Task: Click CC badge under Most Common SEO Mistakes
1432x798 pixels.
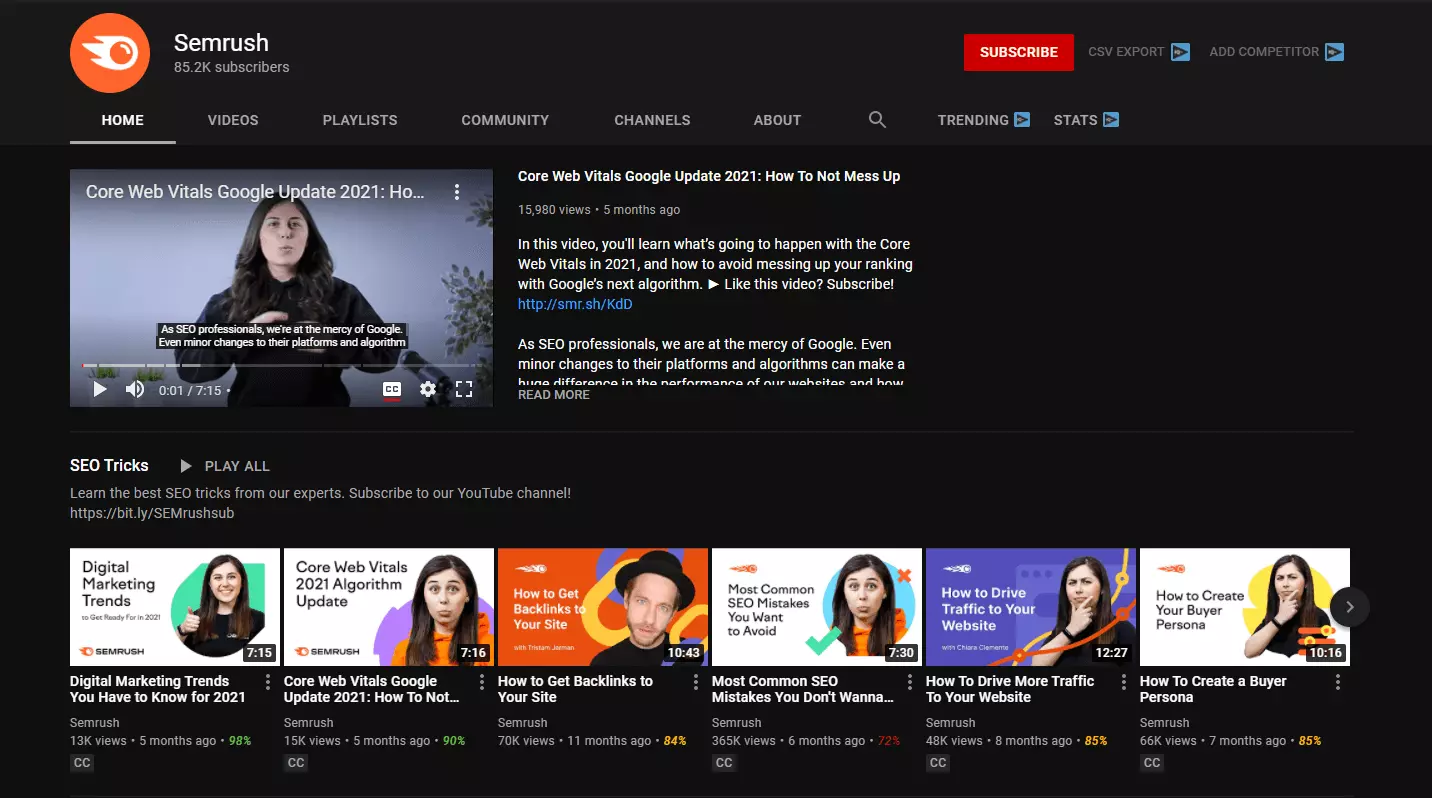Action: pos(724,763)
